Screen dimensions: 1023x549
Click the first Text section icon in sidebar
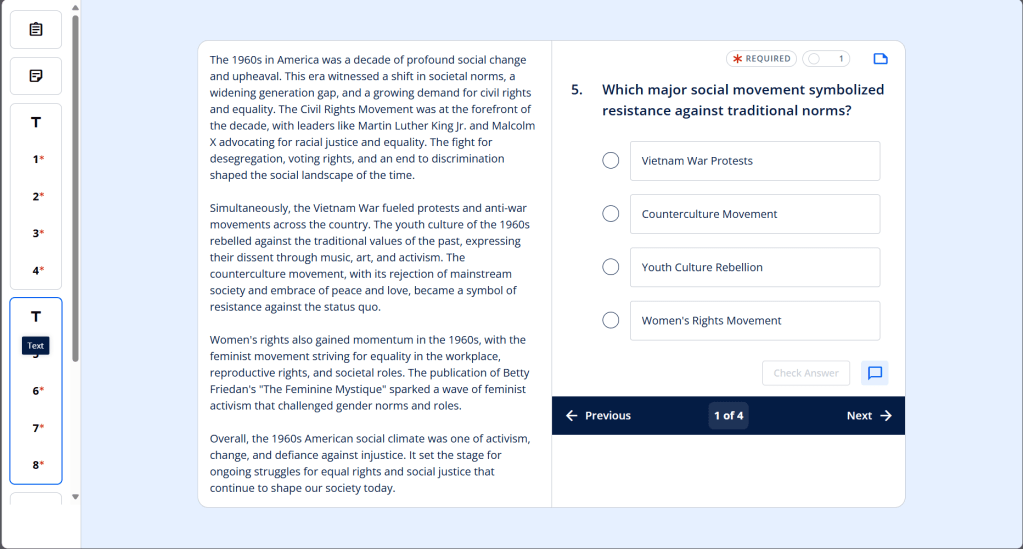(x=36, y=123)
